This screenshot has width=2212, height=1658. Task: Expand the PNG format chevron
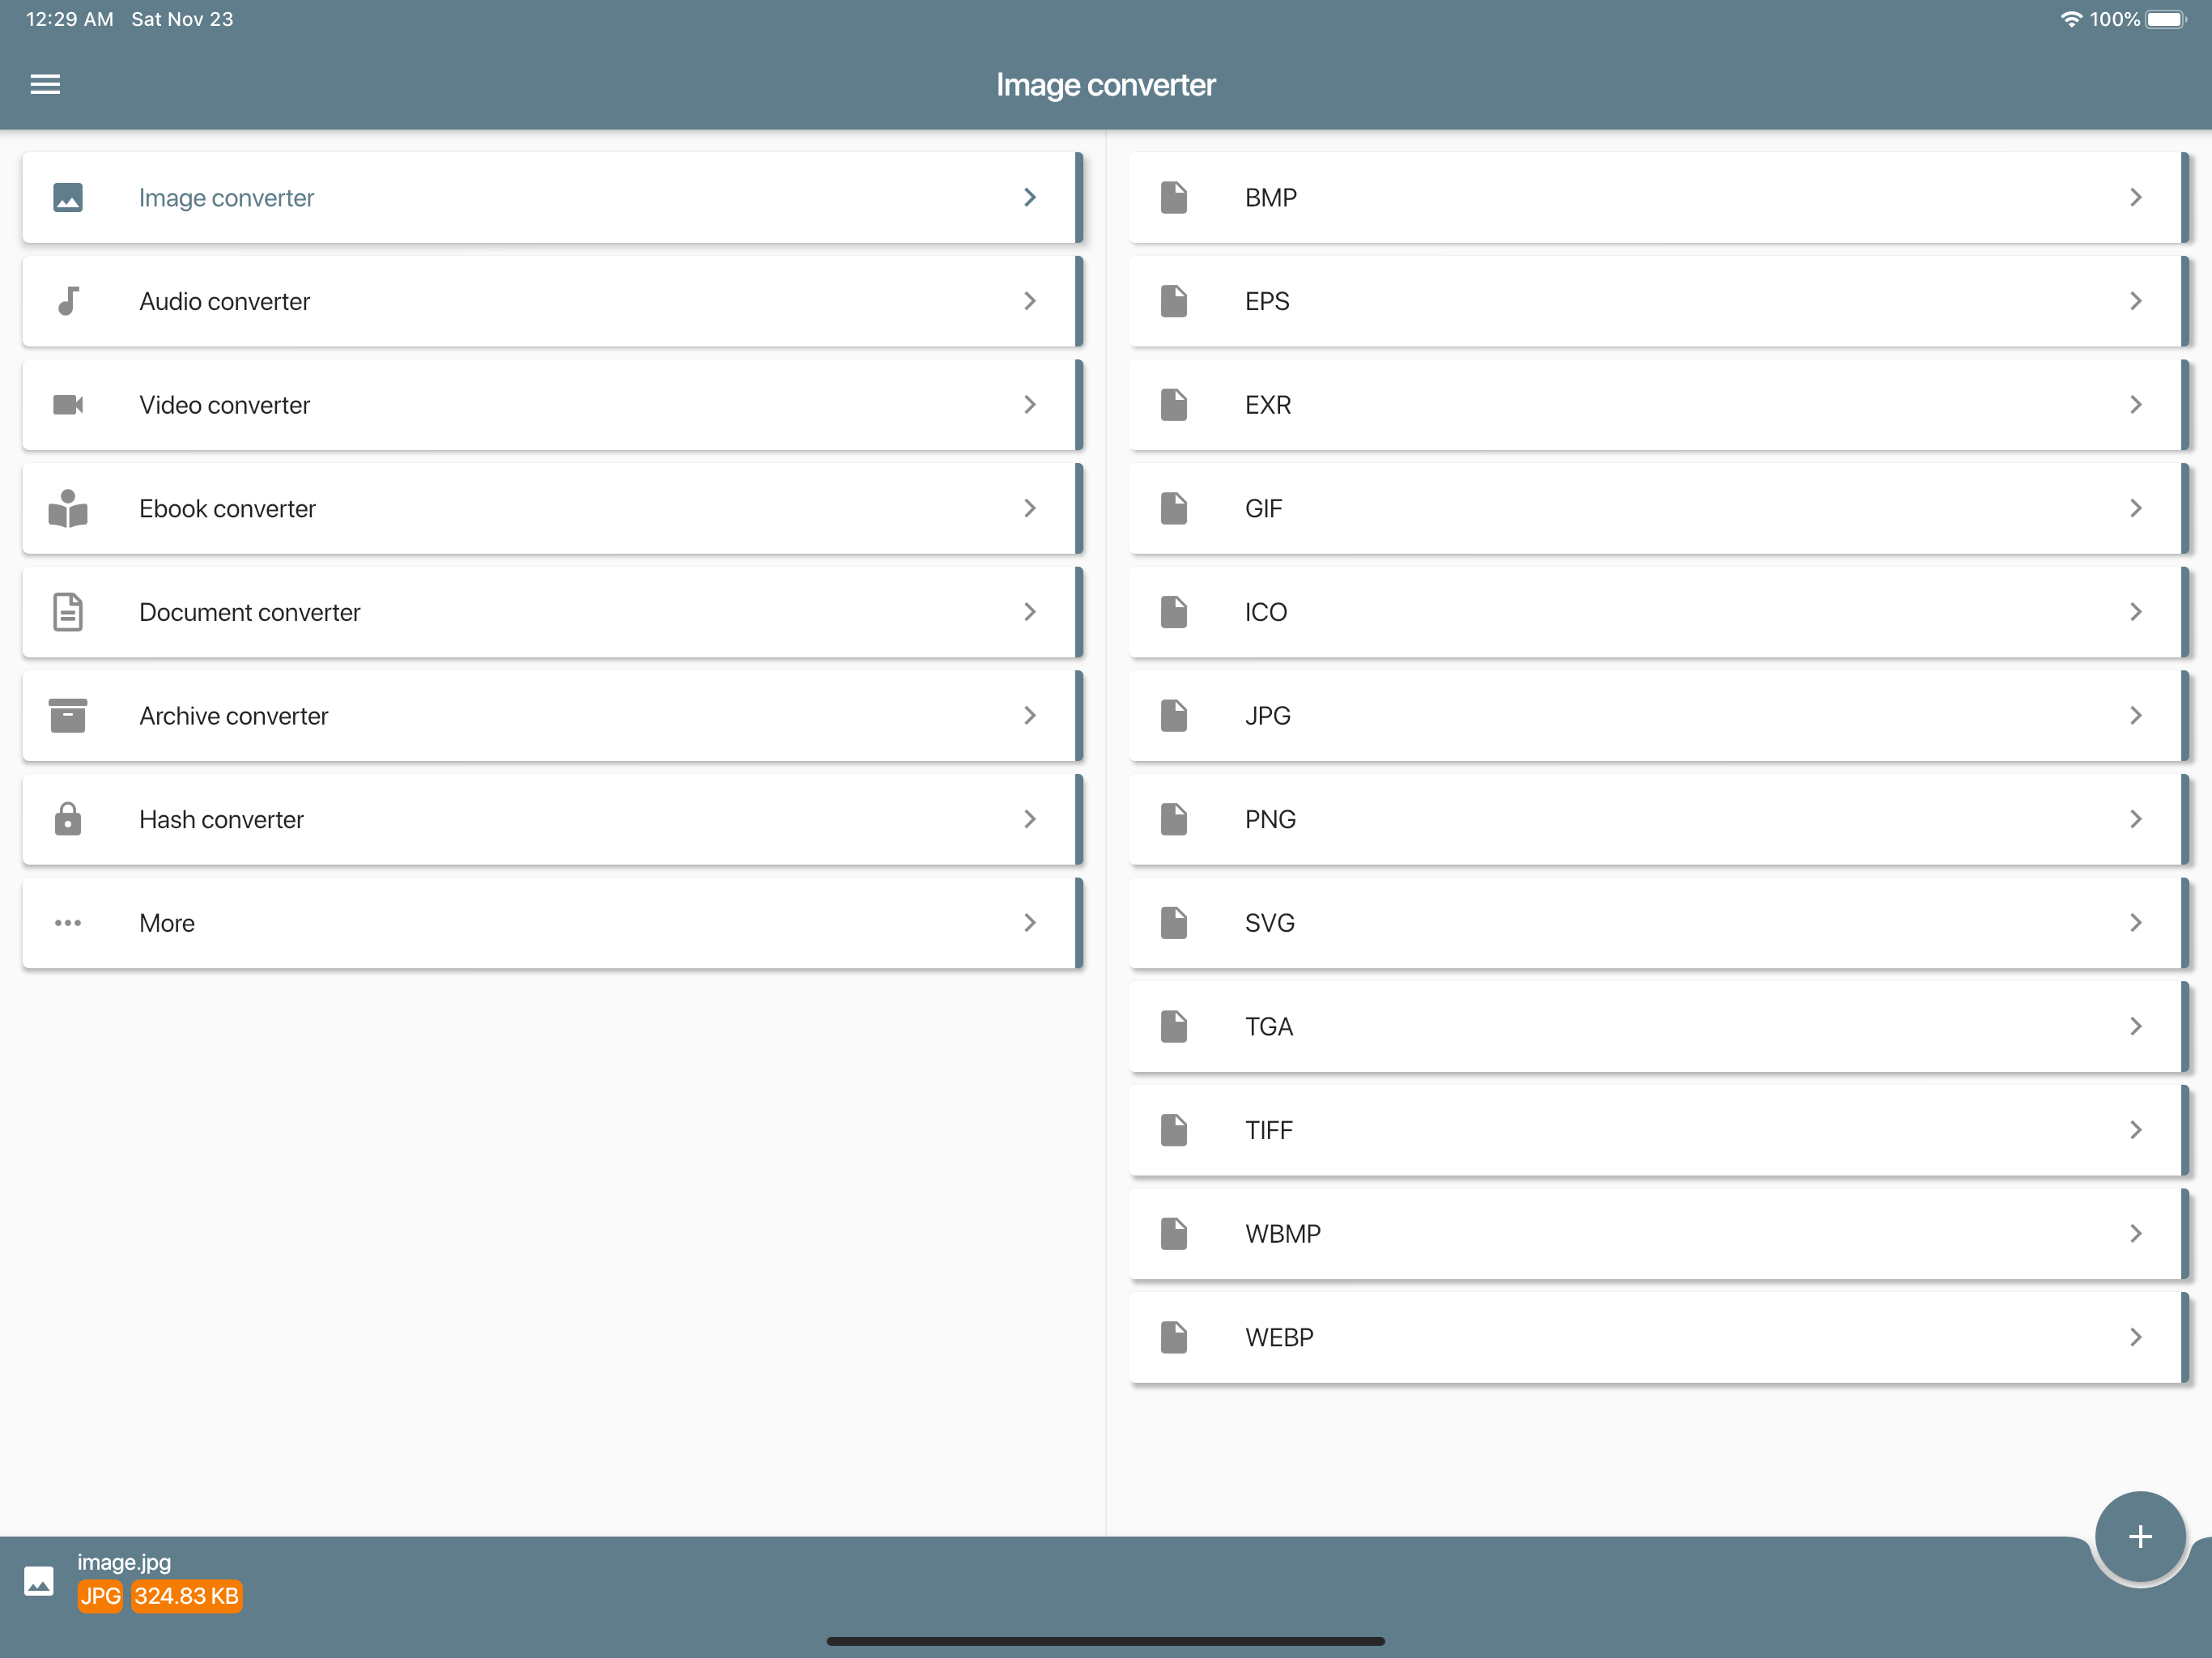point(2135,819)
